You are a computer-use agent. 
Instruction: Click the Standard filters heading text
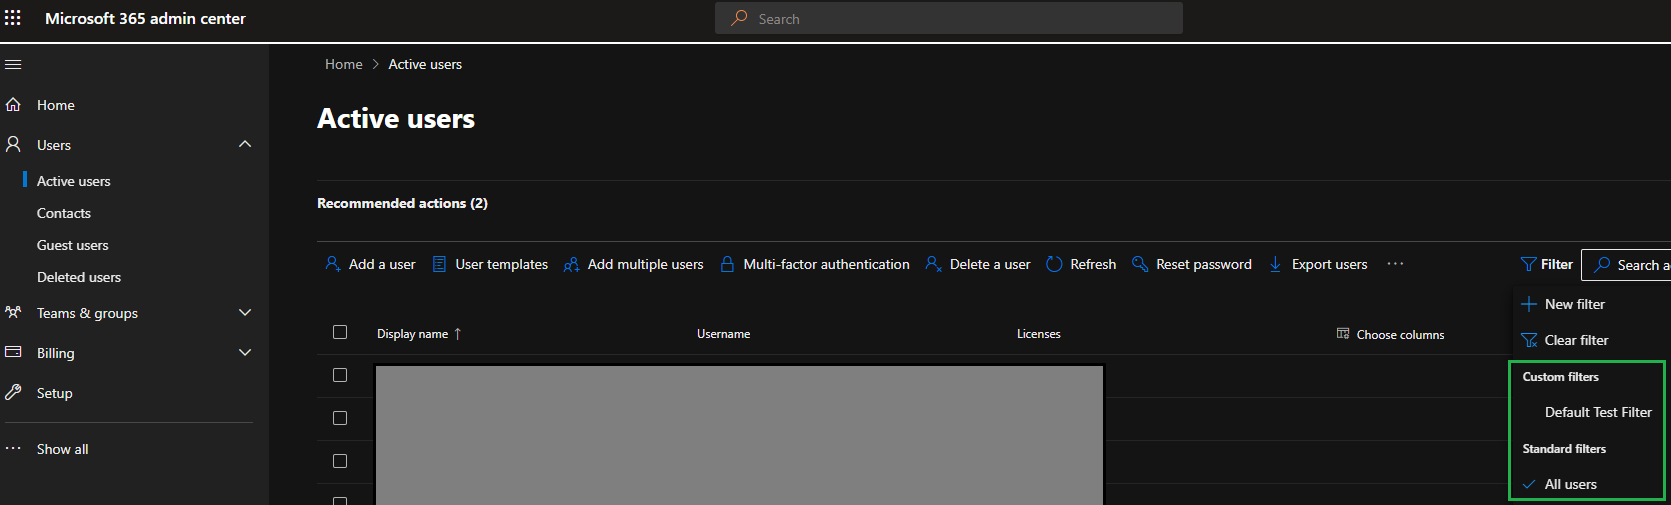[x=1564, y=449]
